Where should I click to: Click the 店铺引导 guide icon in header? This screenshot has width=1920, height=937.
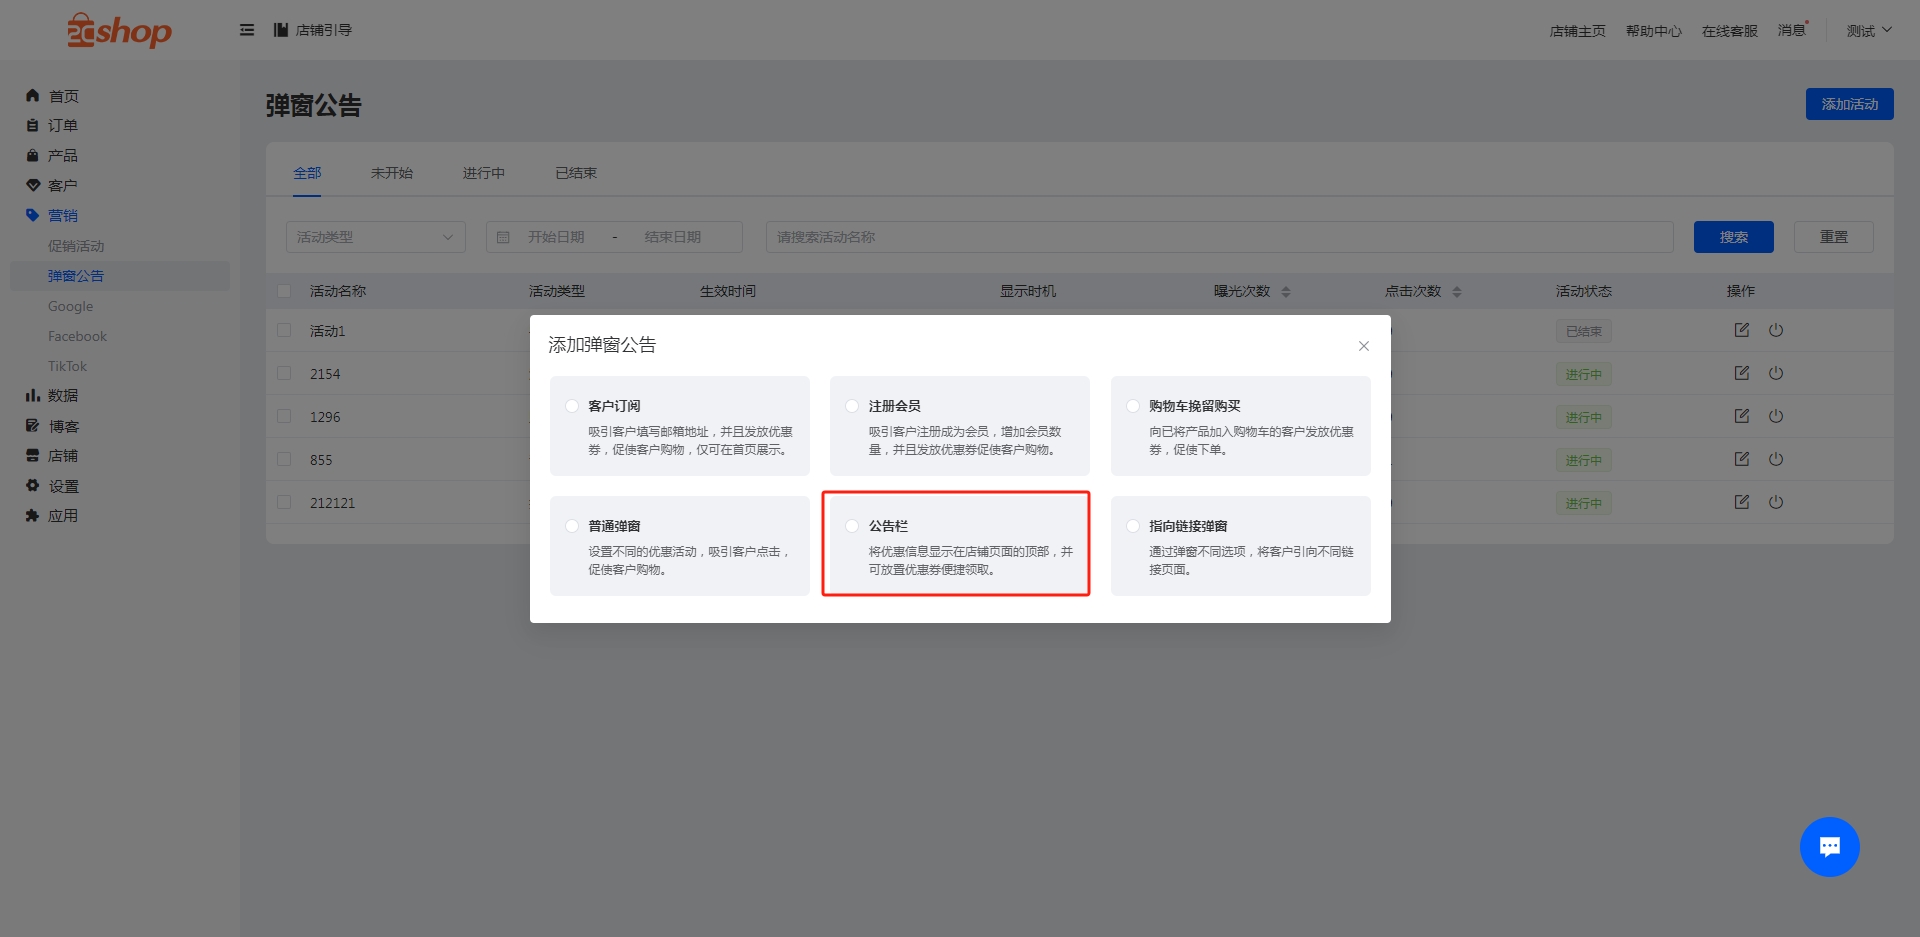[281, 30]
